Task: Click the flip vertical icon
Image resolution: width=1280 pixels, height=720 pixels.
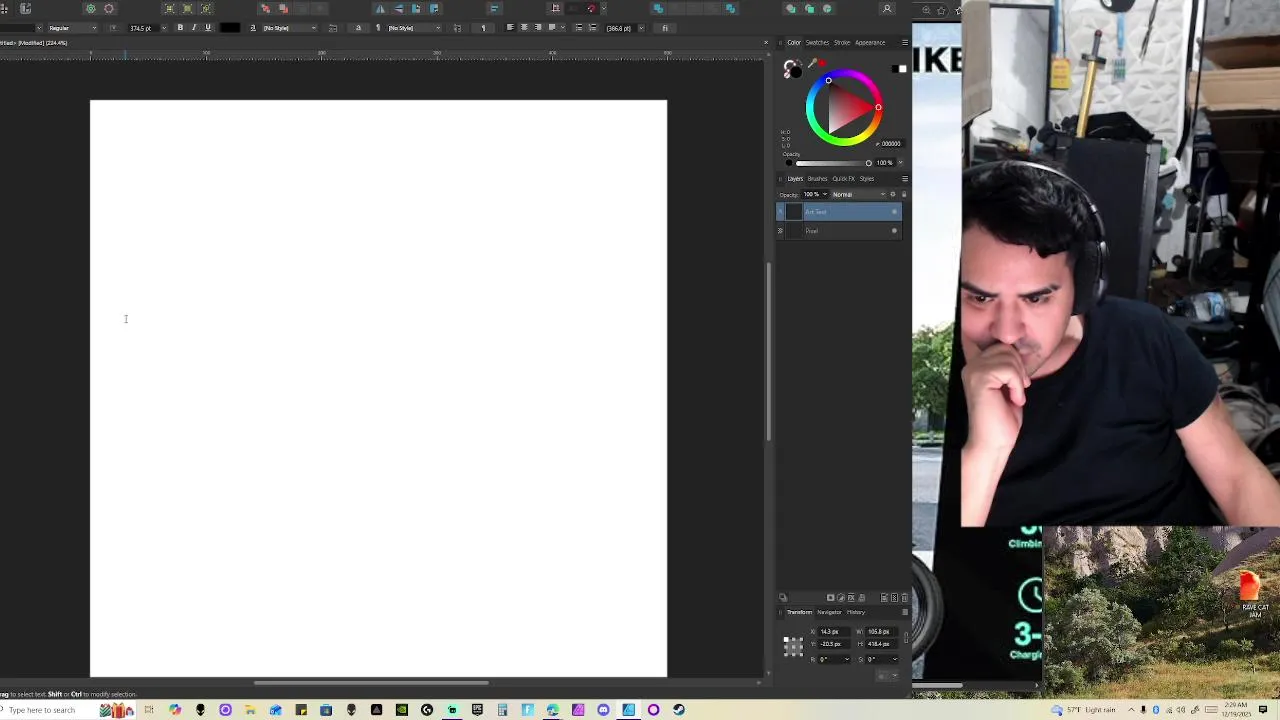Action: [x=400, y=9]
